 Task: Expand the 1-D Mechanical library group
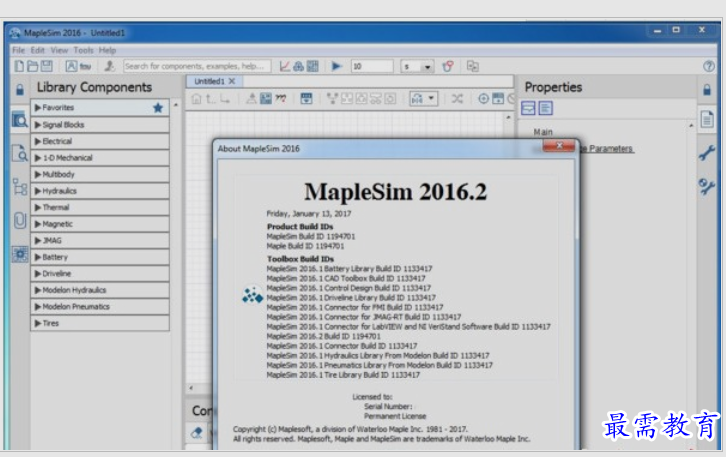(100, 158)
